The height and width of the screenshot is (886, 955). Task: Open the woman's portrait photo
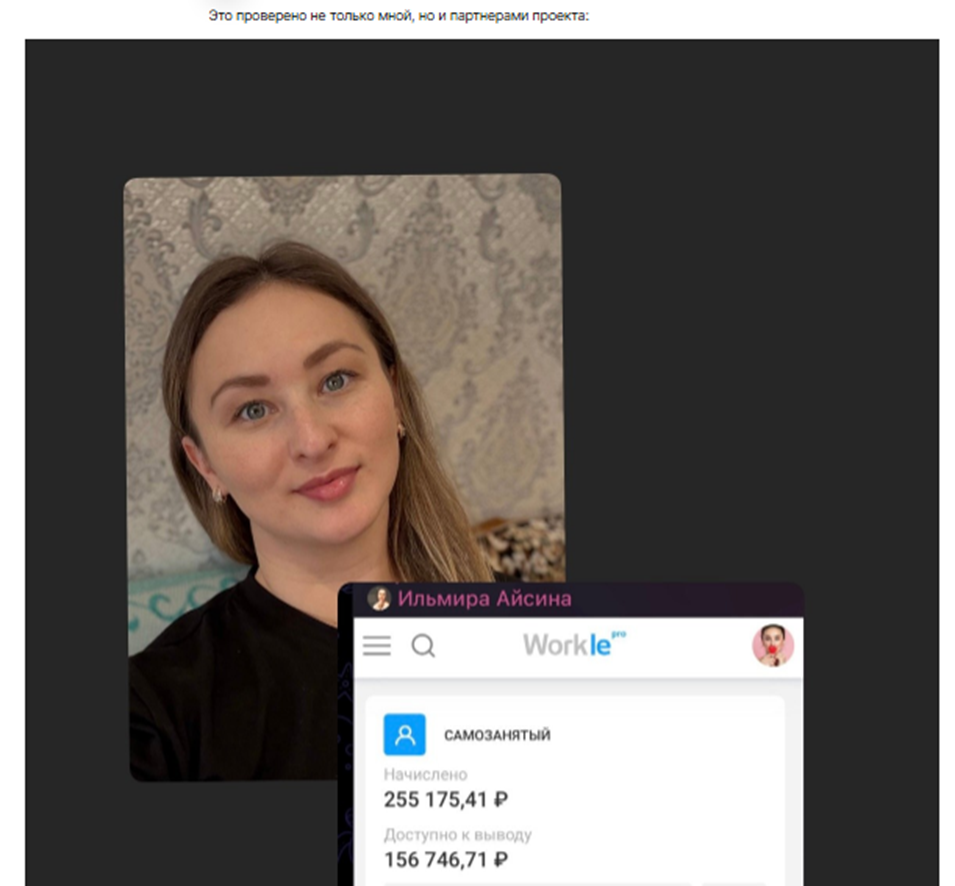pos(345,477)
